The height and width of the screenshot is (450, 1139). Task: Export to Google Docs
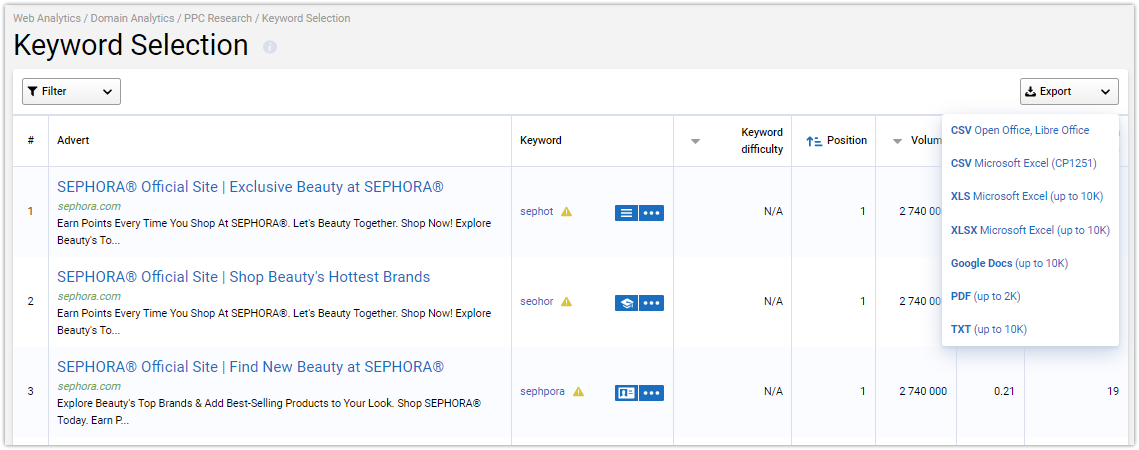pyautogui.click(x=1010, y=263)
